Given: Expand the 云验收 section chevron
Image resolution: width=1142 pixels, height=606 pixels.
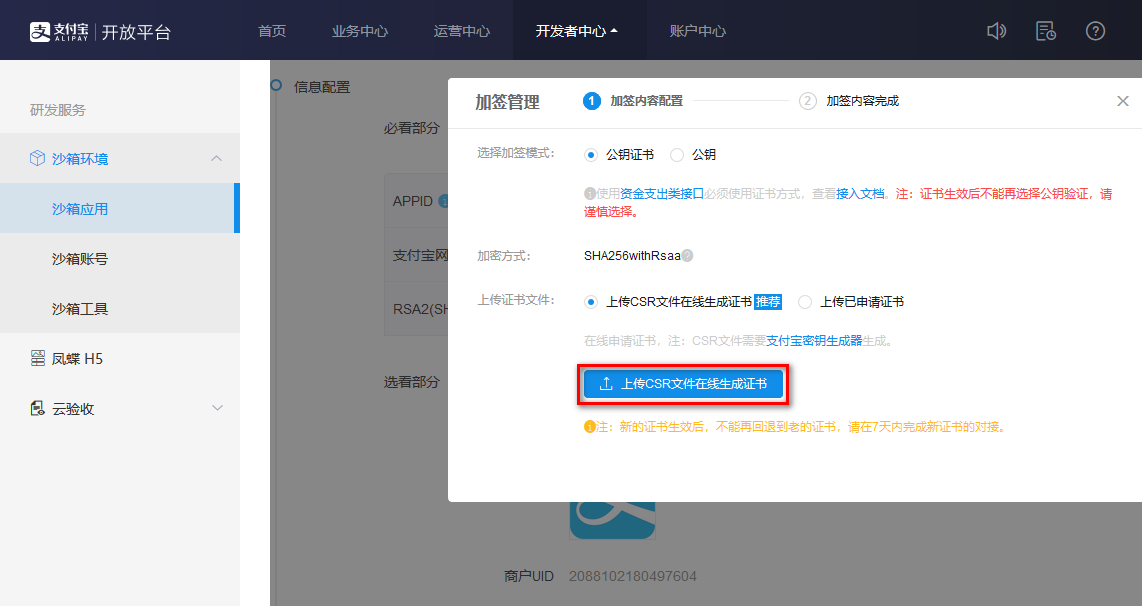Looking at the screenshot, I should pos(217,408).
